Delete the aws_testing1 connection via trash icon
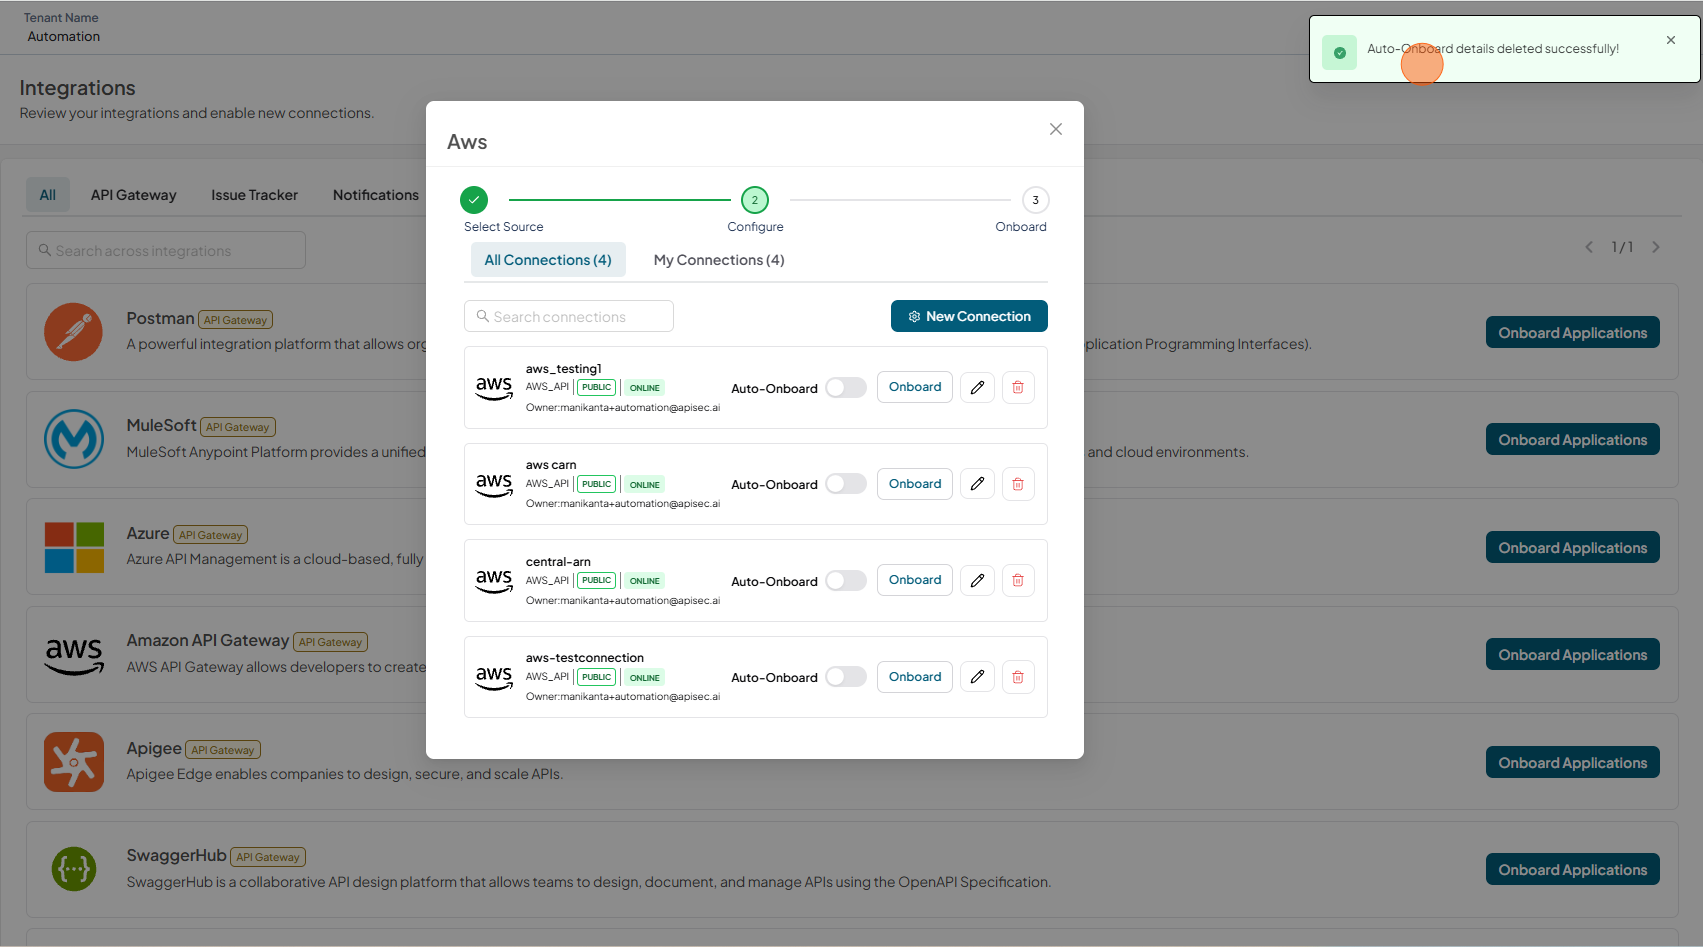Viewport: 1703px width, 947px height. click(1018, 387)
